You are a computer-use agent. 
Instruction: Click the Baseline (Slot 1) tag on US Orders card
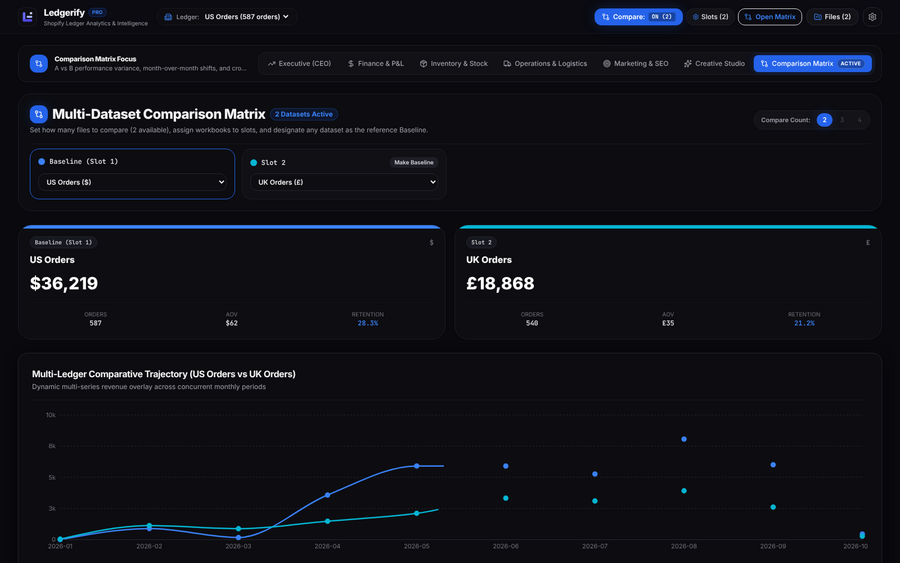63,242
